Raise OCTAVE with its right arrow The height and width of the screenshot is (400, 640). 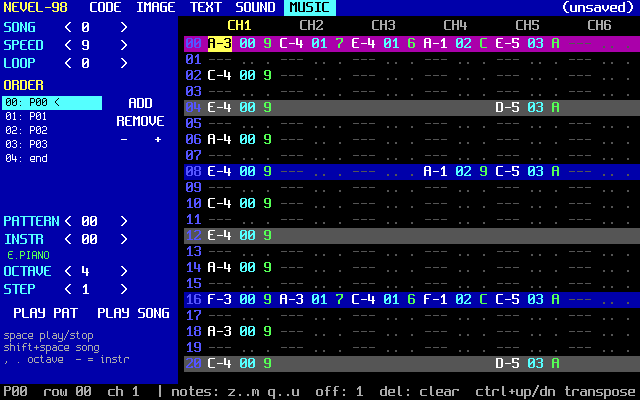[124, 271]
